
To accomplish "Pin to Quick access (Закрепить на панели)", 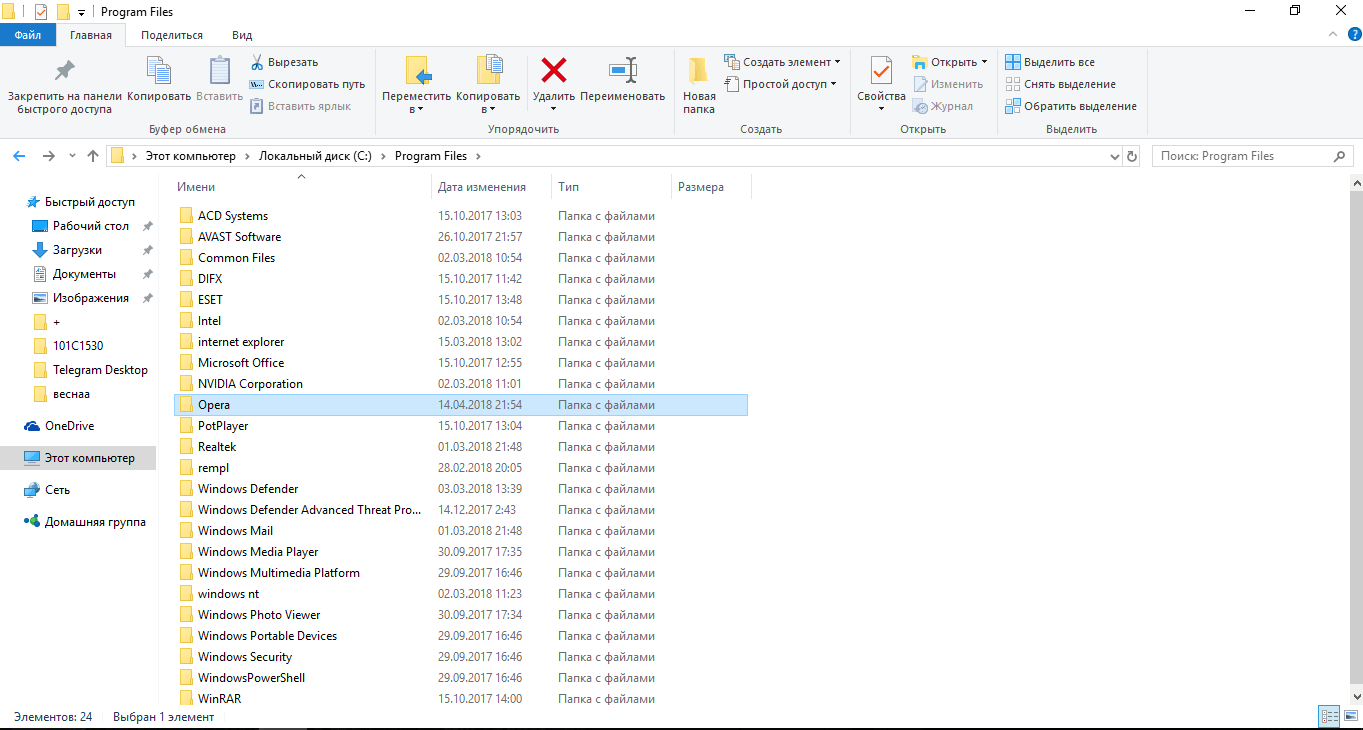I will (x=65, y=86).
